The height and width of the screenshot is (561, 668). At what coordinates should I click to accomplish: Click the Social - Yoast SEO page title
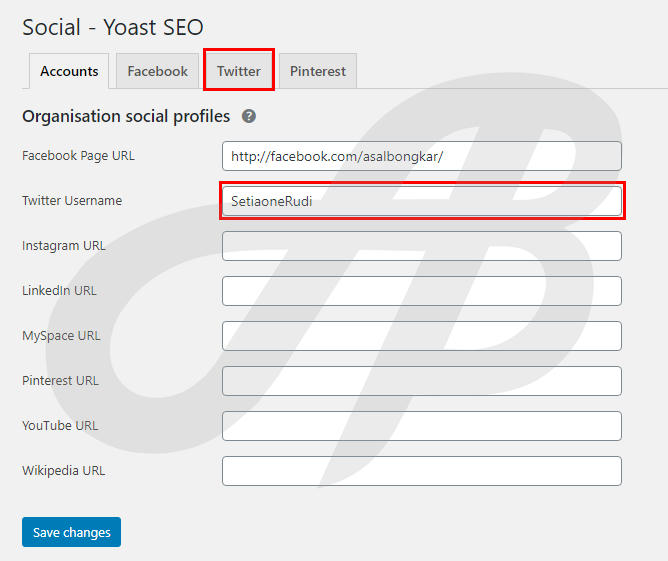tap(113, 27)
